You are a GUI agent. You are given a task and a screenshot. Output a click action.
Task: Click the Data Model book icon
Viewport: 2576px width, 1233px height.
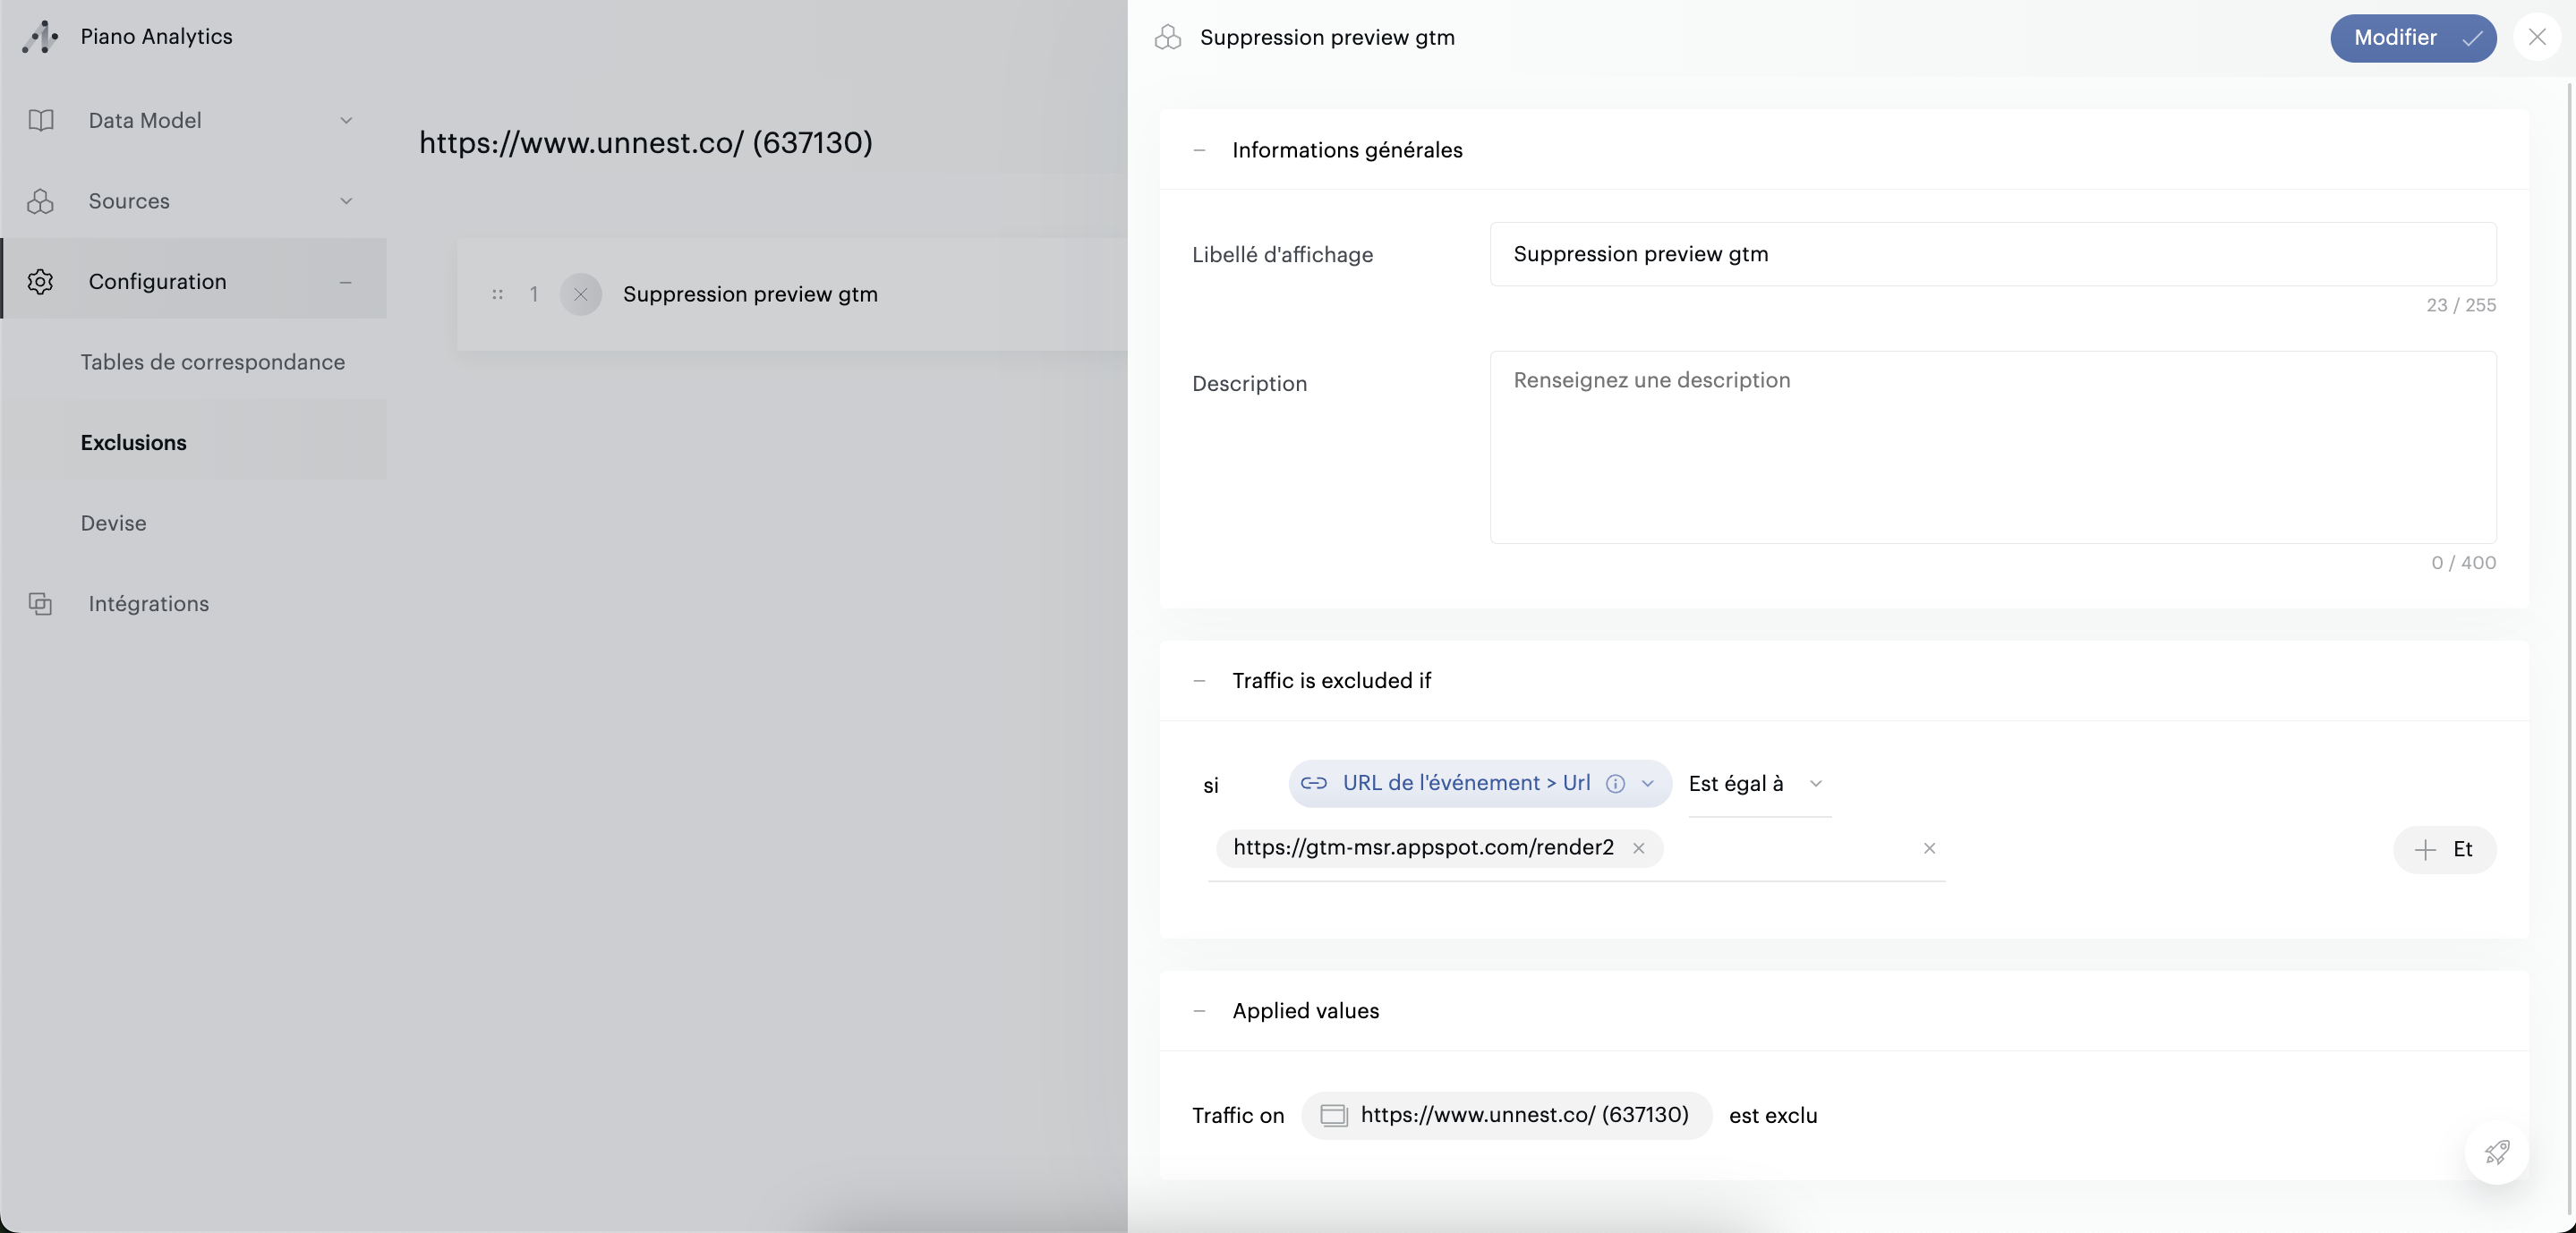(x=41, y=120)
